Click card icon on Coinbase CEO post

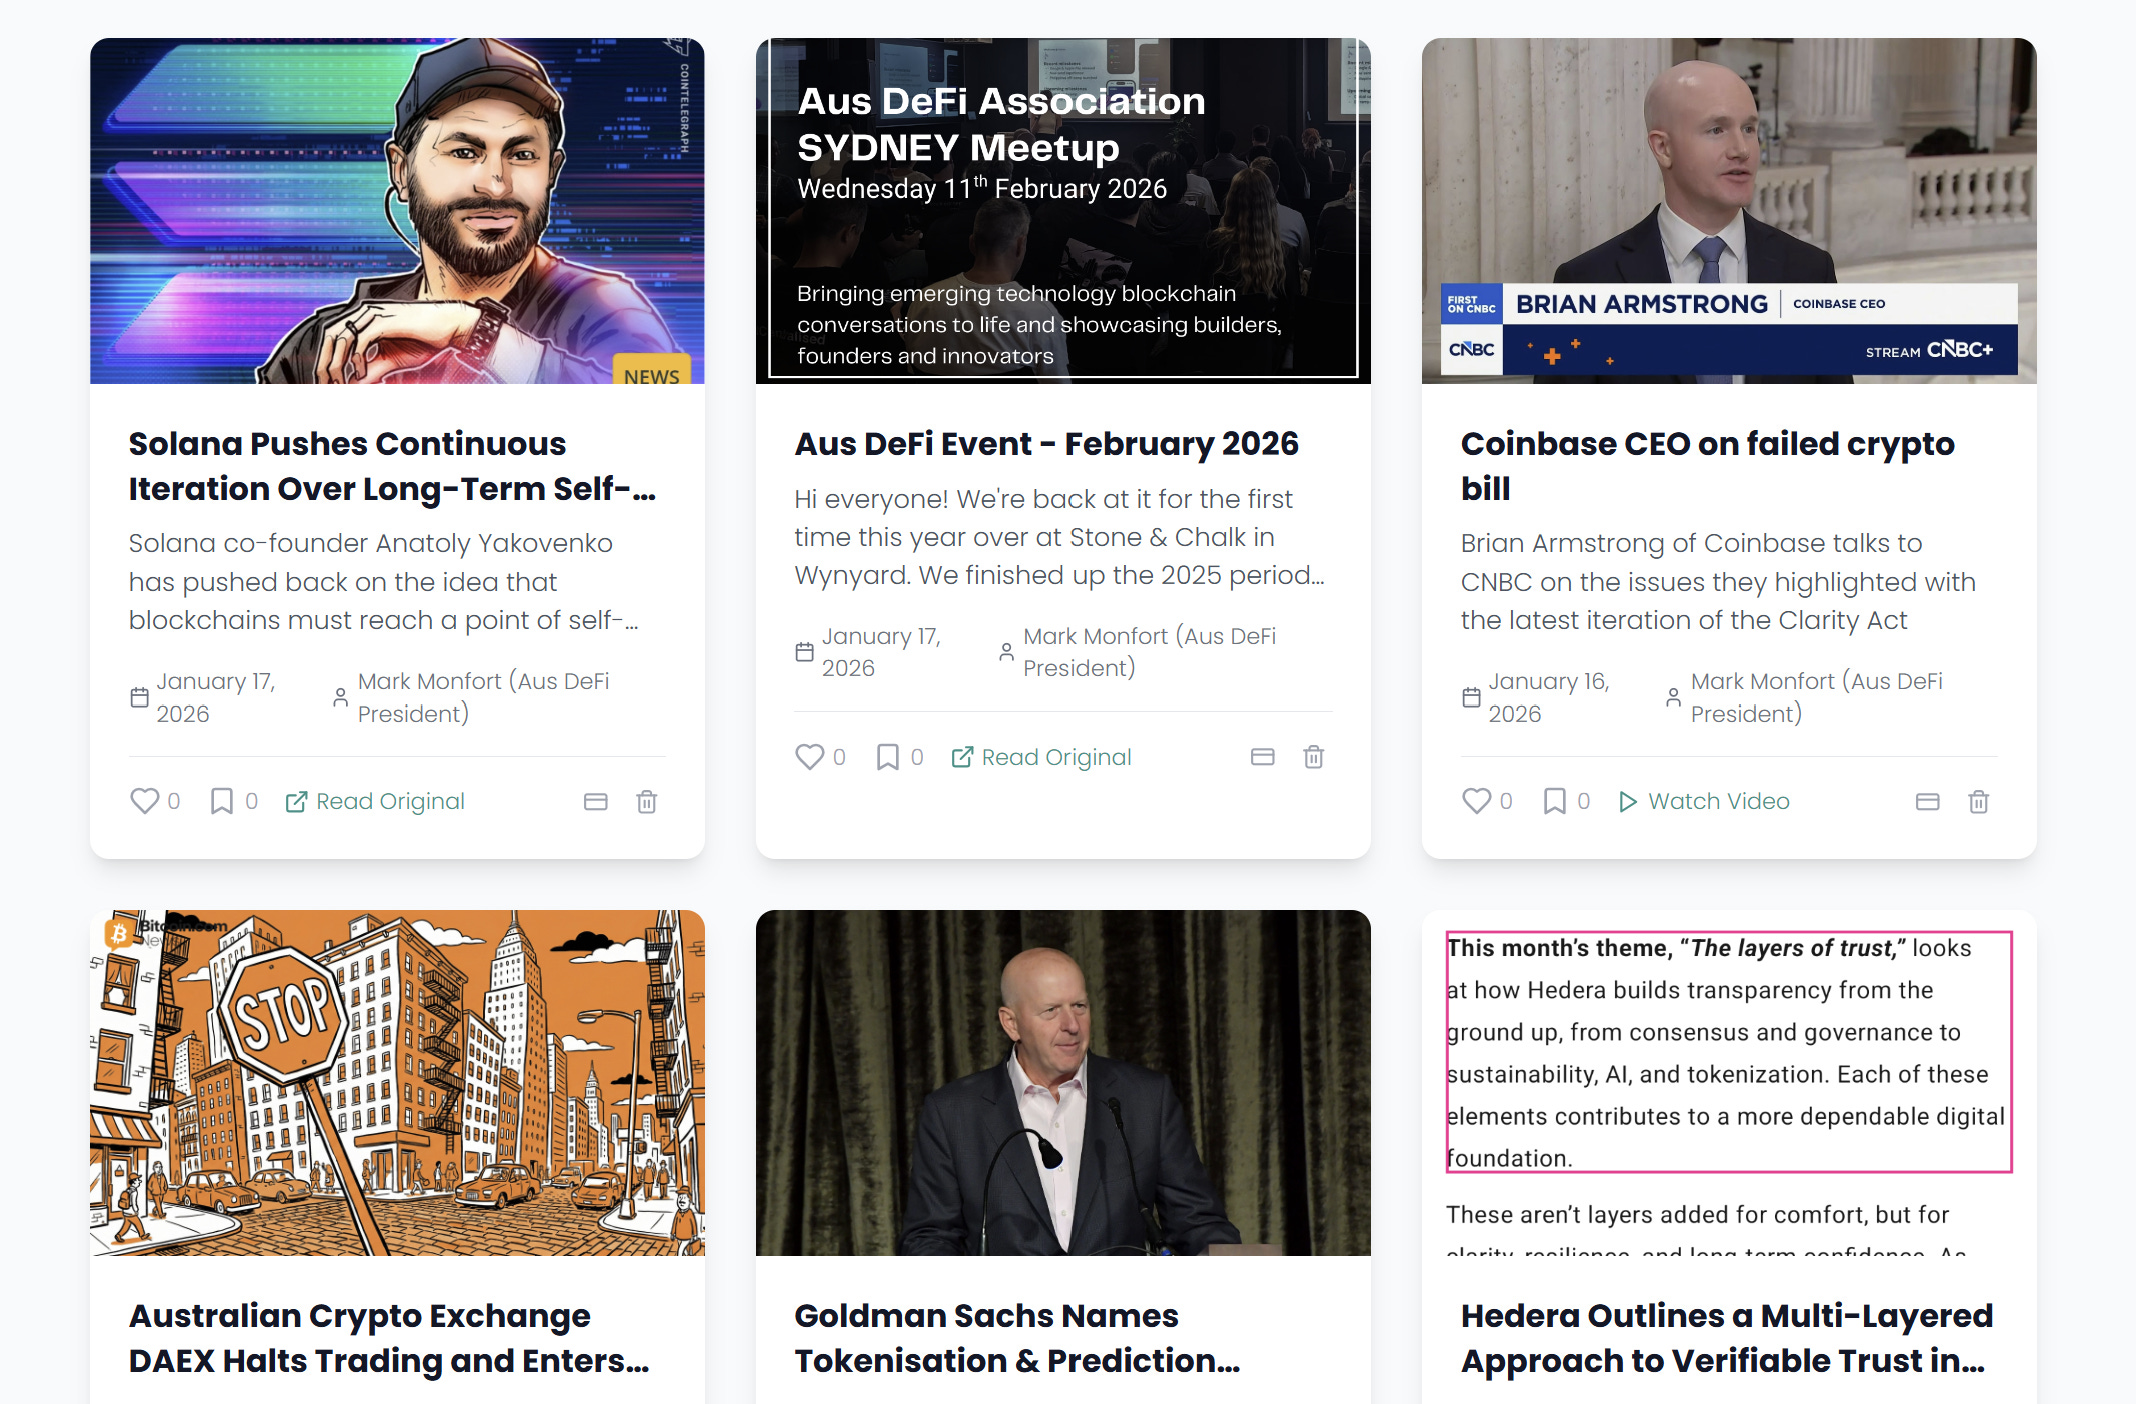[x=1928, y=801]
